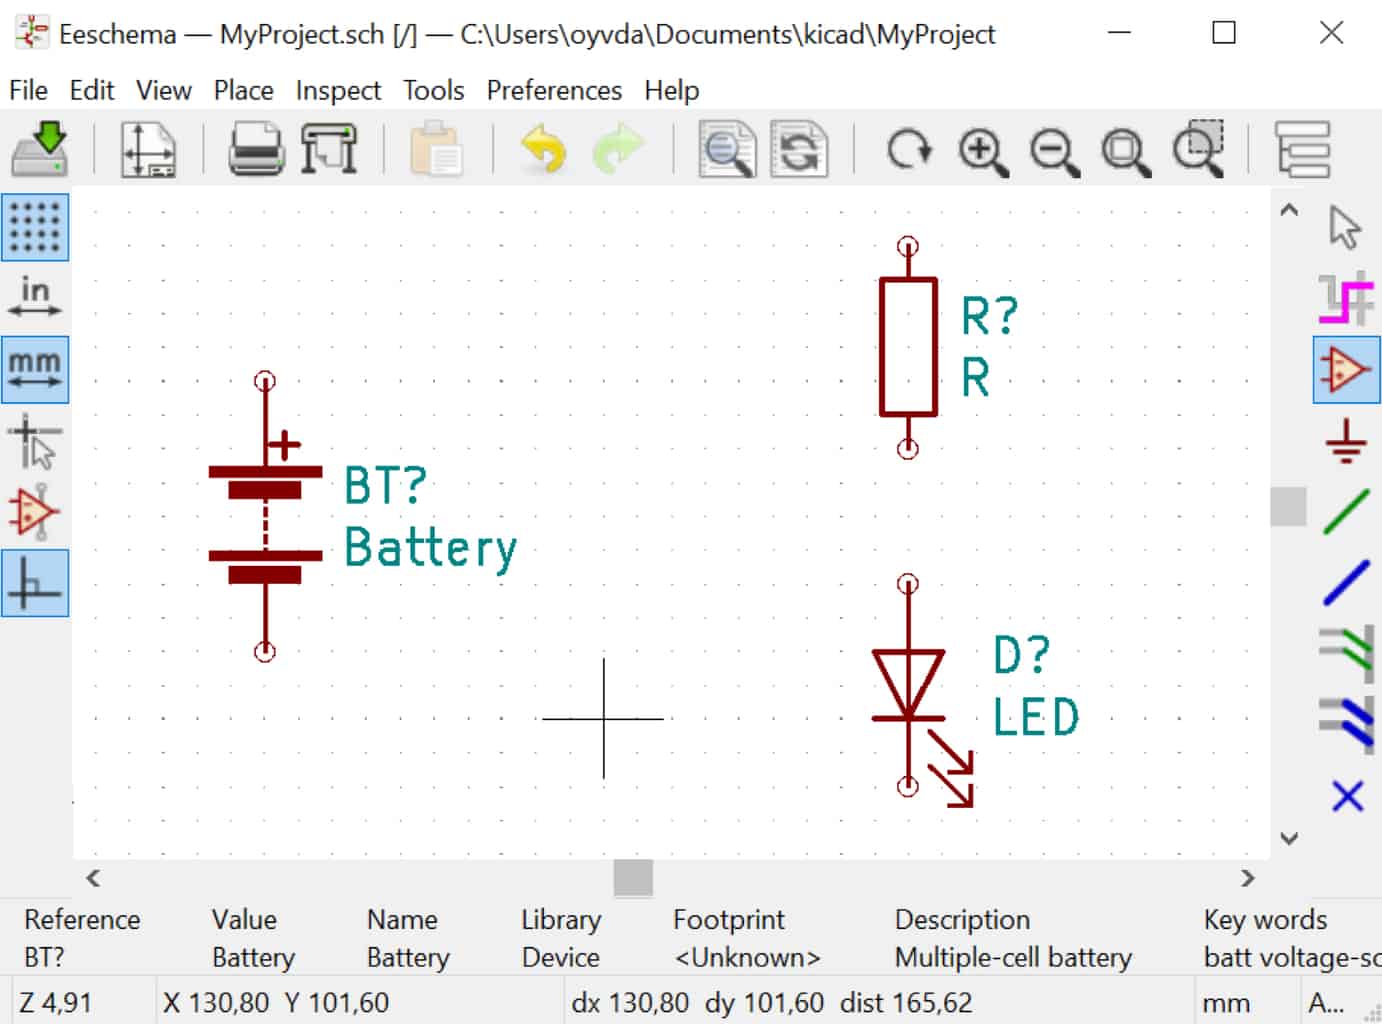Image resolution: width=1382 pixels, height=1024 pixels.
Task: Toggle the grid display
Action: click(x=36, y=227)
